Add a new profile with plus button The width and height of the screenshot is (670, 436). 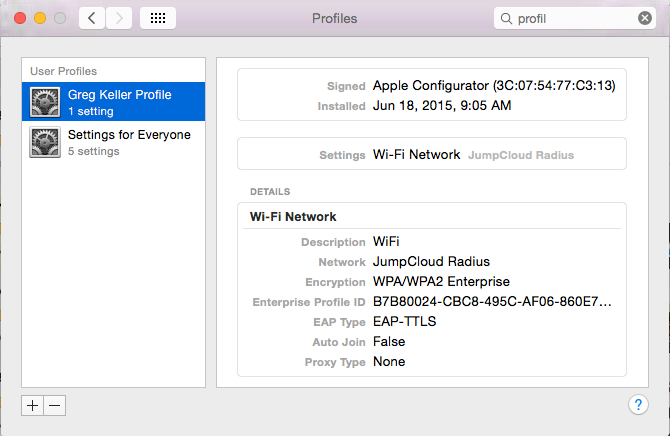click(x=32, y=405)
